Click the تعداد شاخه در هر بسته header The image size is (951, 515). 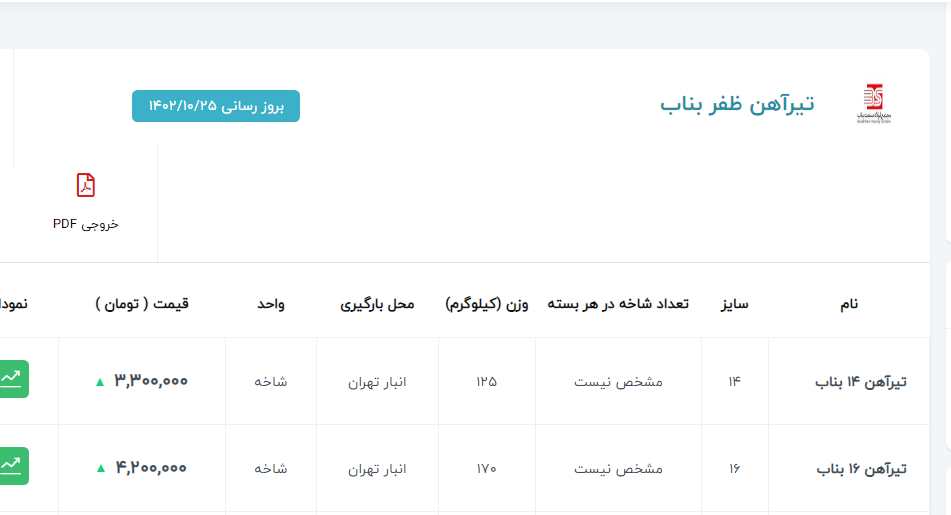coord(618,304)
